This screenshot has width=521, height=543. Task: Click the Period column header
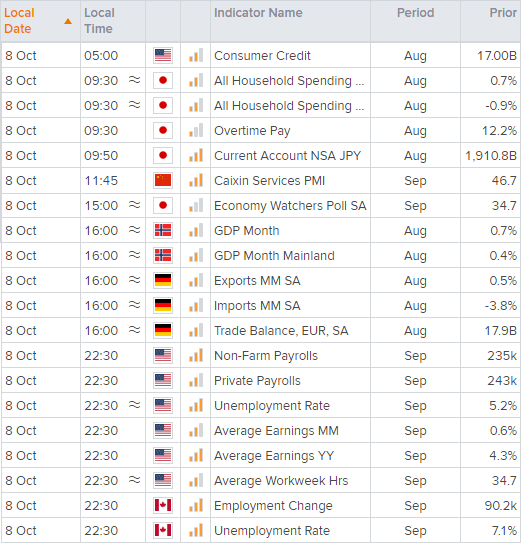click(x=415, y=13)
